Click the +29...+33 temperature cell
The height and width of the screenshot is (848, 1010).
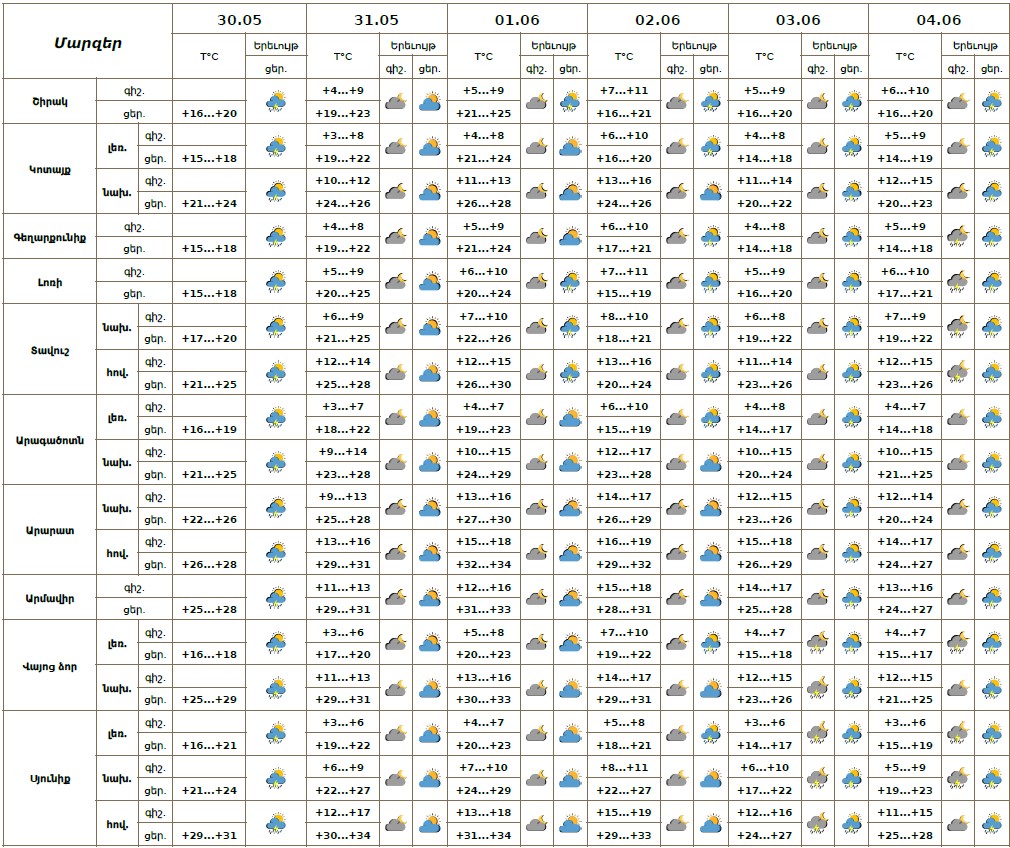[x=624, y=836]
